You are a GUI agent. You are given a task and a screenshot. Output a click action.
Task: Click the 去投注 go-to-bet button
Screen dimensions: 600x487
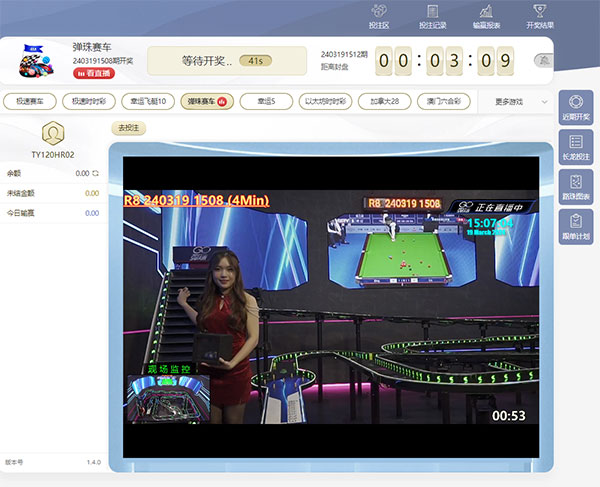(128, 128)
